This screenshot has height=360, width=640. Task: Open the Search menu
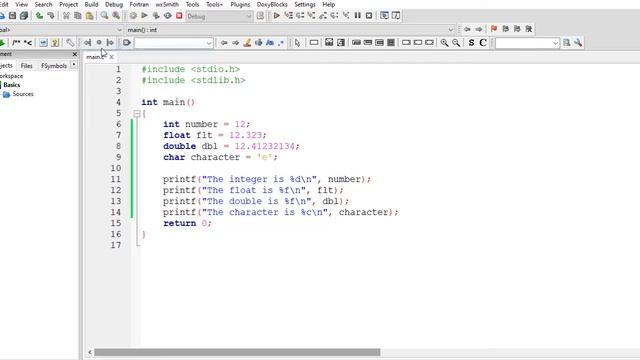[x=43, y=4]
